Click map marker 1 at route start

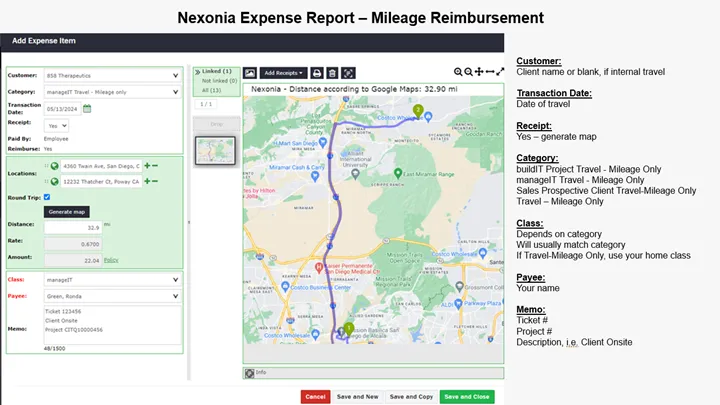click(349, 329)
